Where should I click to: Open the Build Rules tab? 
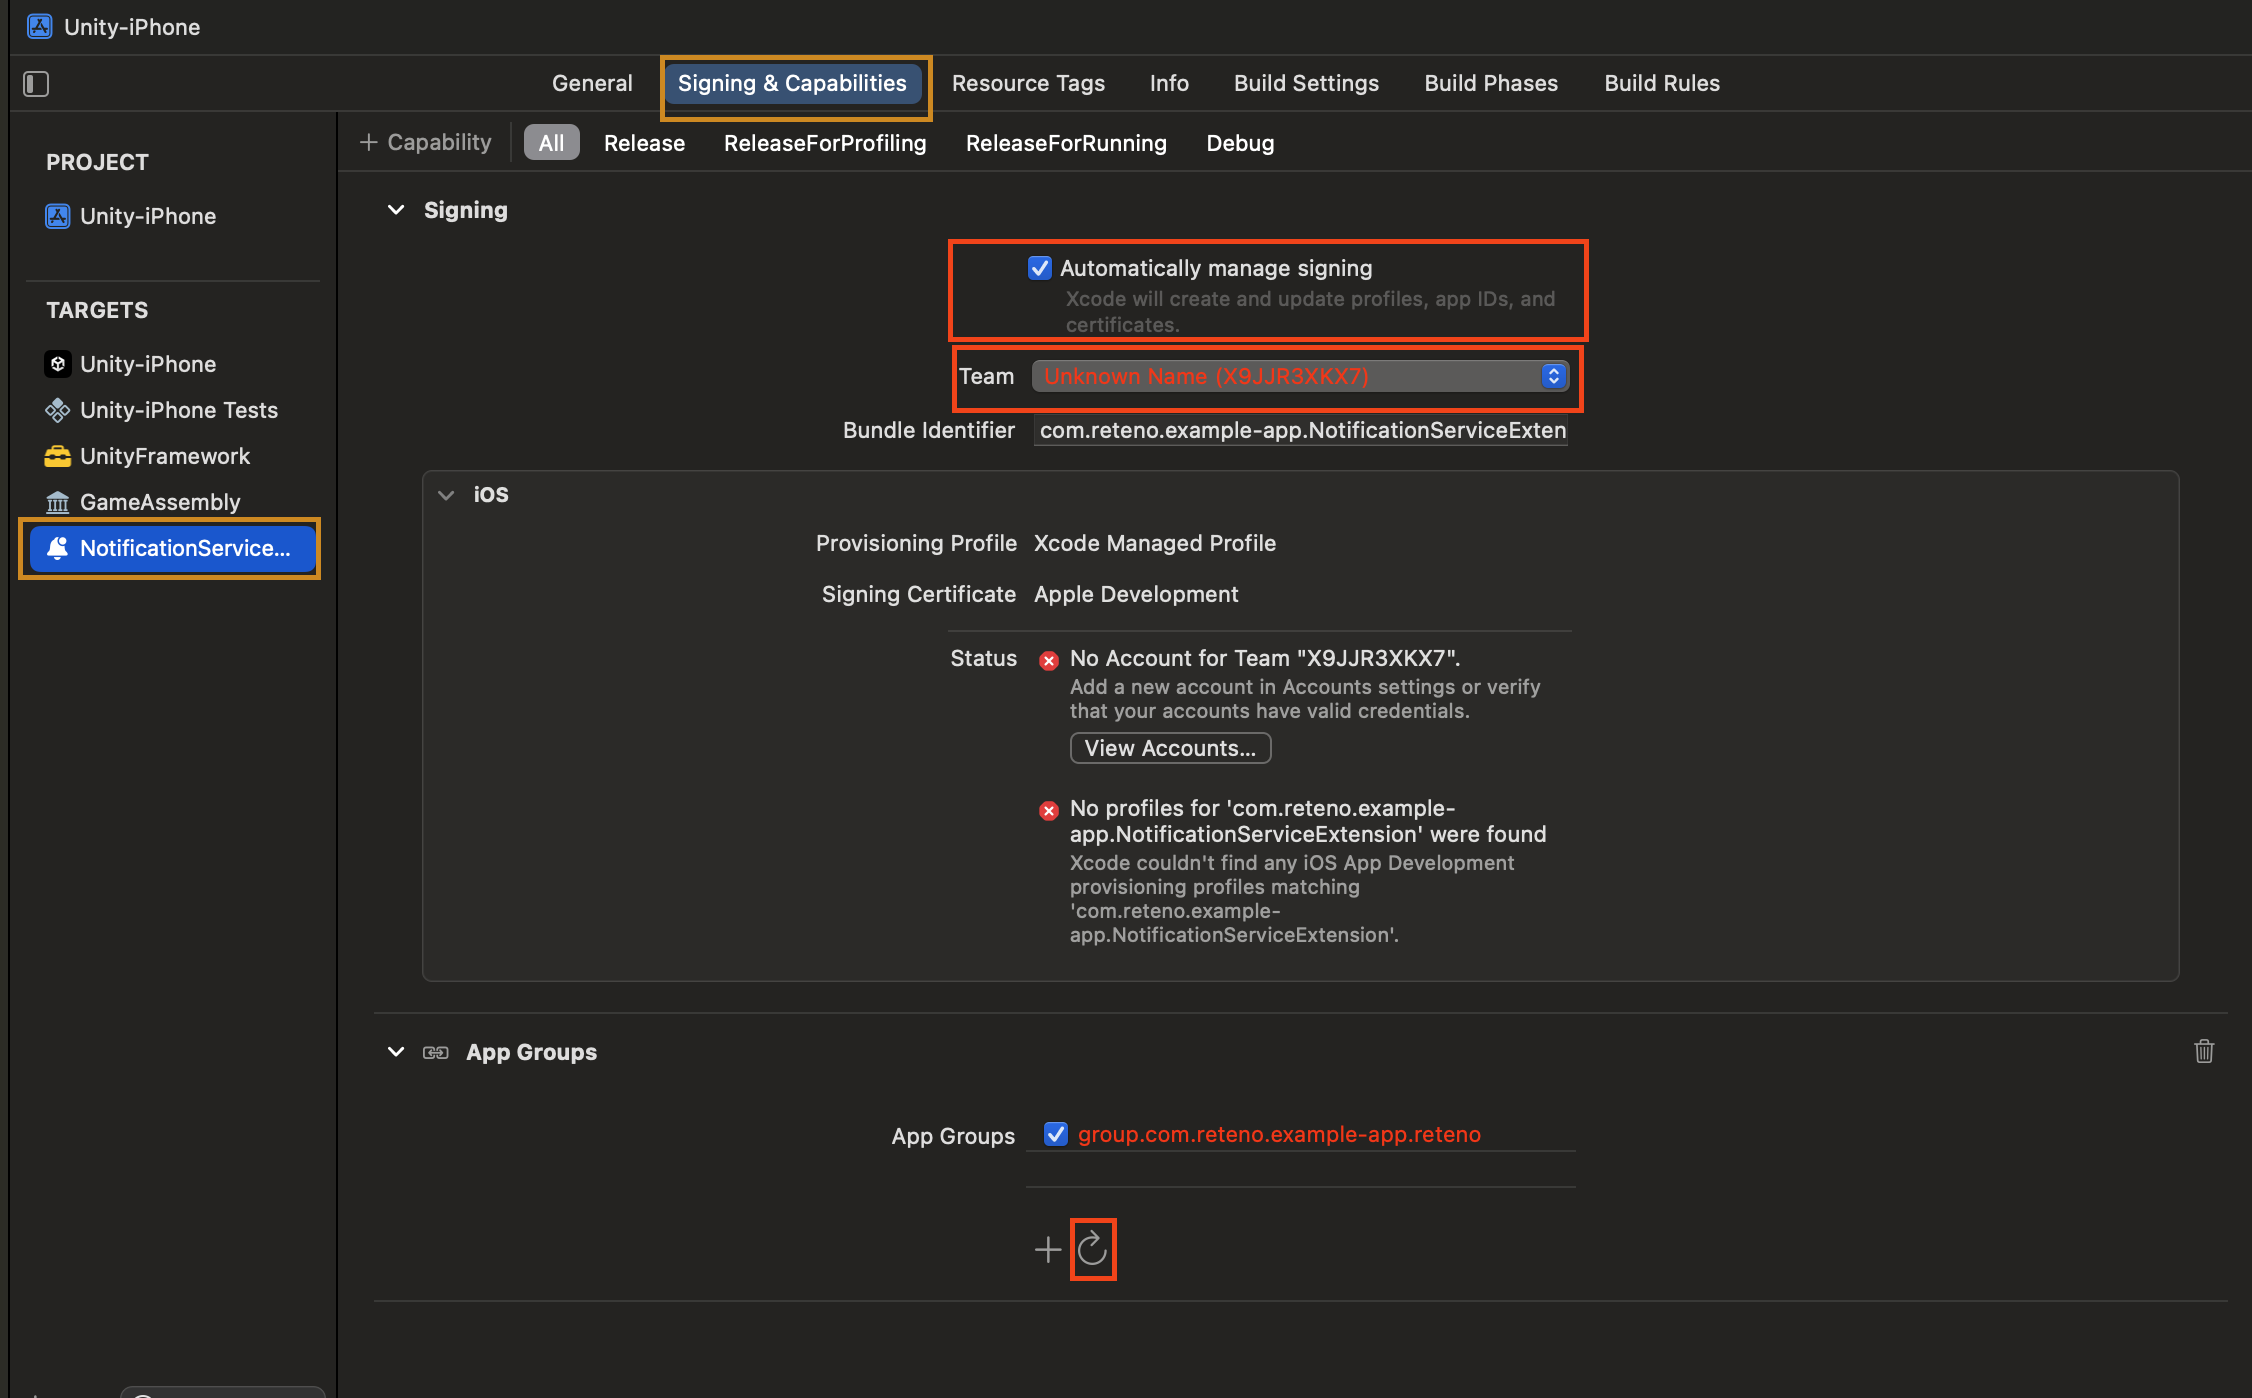(x=1662, y=84)
